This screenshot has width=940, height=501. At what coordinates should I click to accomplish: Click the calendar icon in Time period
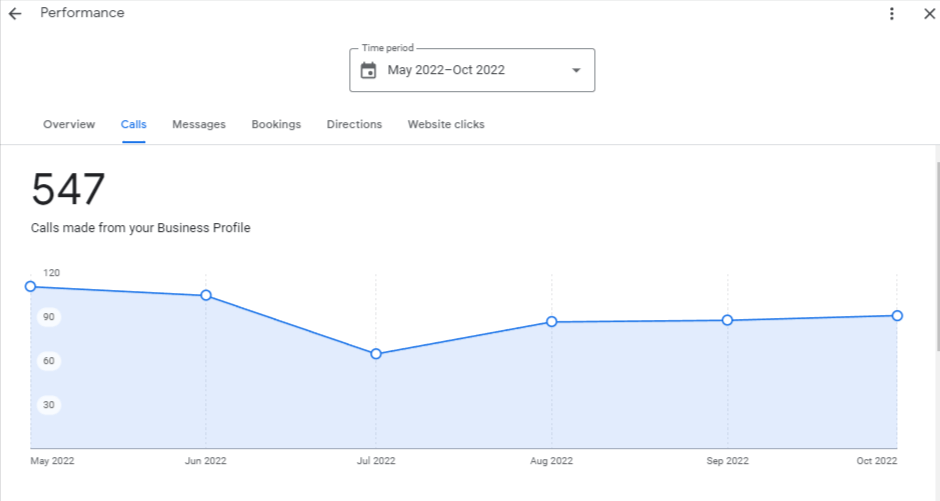368,70
